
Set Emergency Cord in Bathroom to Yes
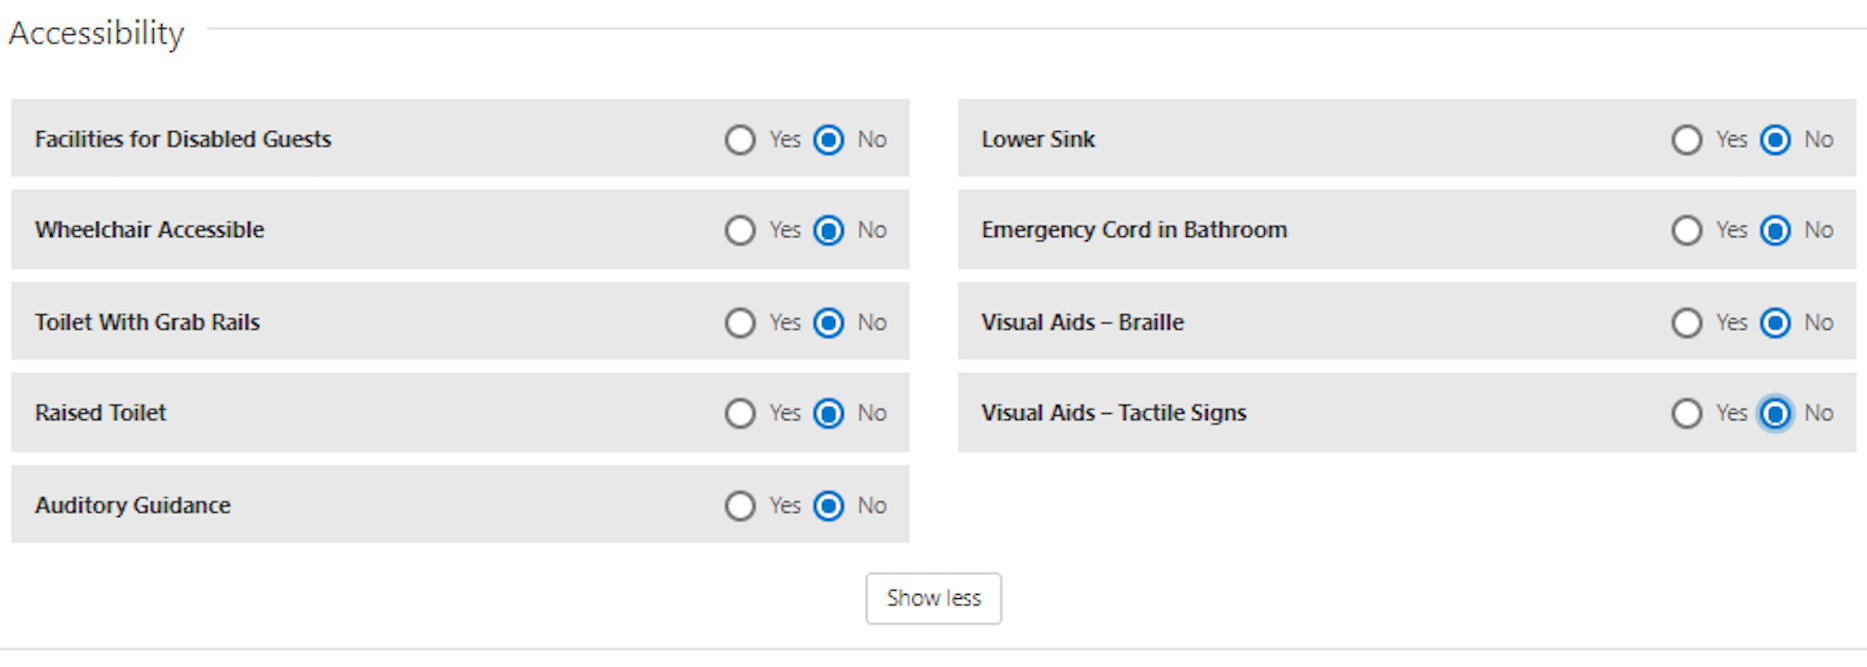tap(1687, 231)
